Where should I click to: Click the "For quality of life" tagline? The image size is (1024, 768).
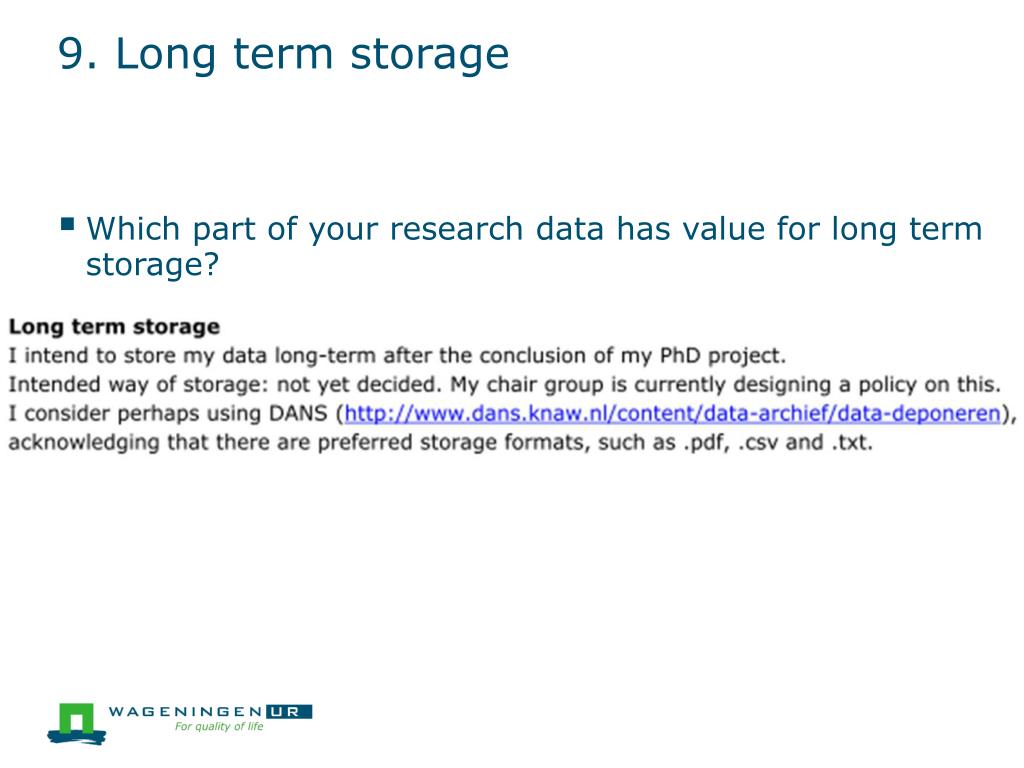point(219,726)
